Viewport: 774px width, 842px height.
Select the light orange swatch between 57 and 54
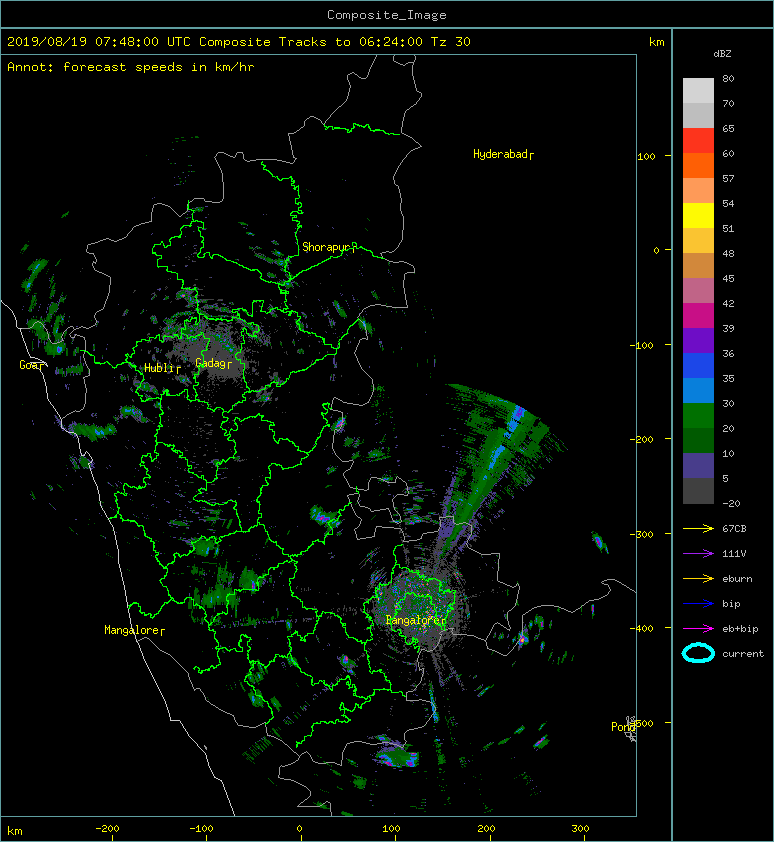coord(698,191)
